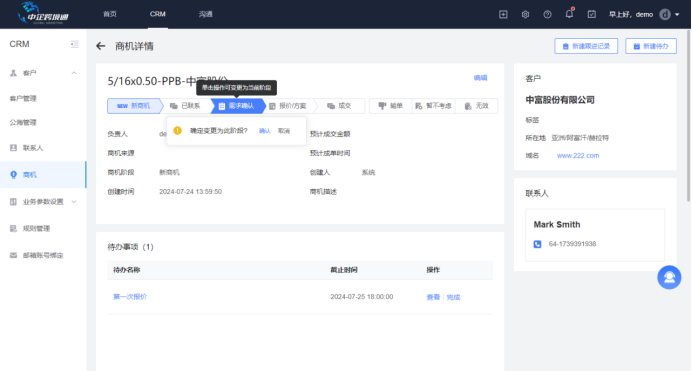
Task: Click the deadline 2024-07-25 18:00:00
Action: pos(361,297)
